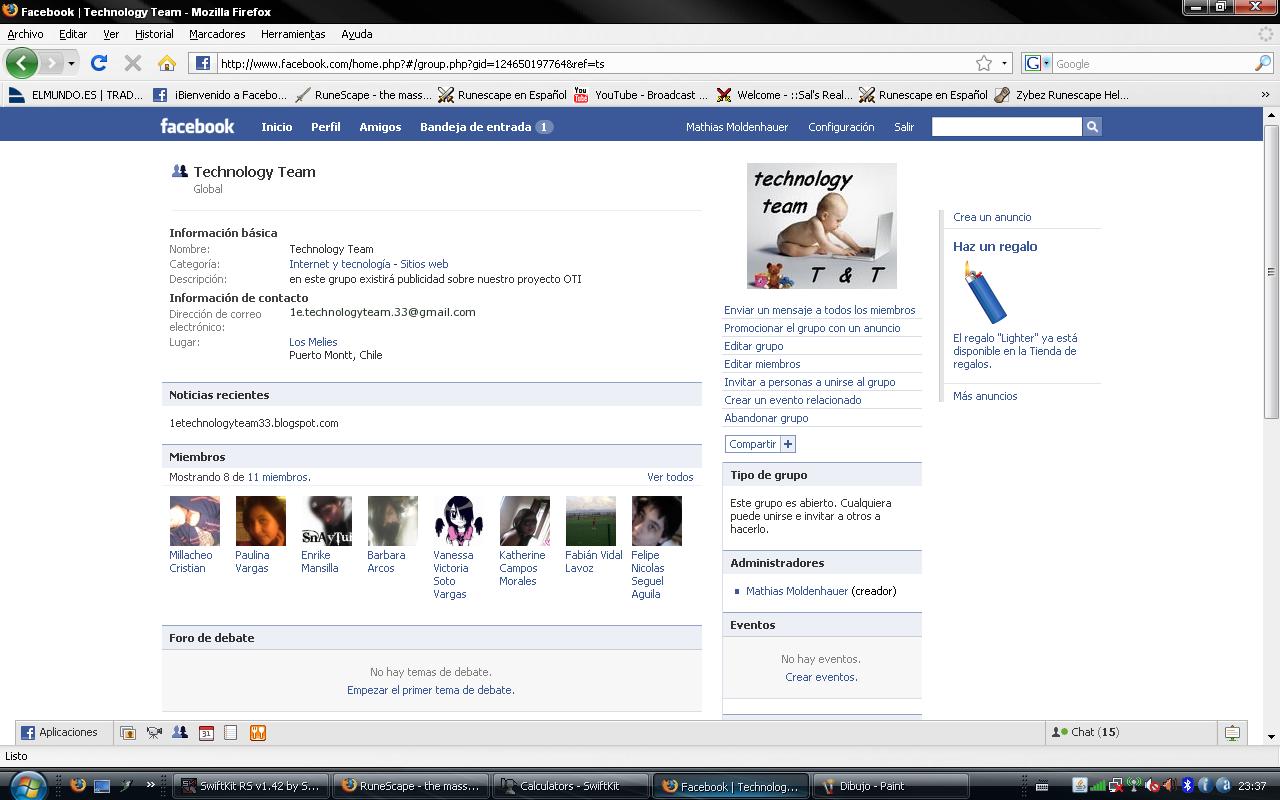
Task: Click the Facebook search magnifier button
Action: 1092,127
